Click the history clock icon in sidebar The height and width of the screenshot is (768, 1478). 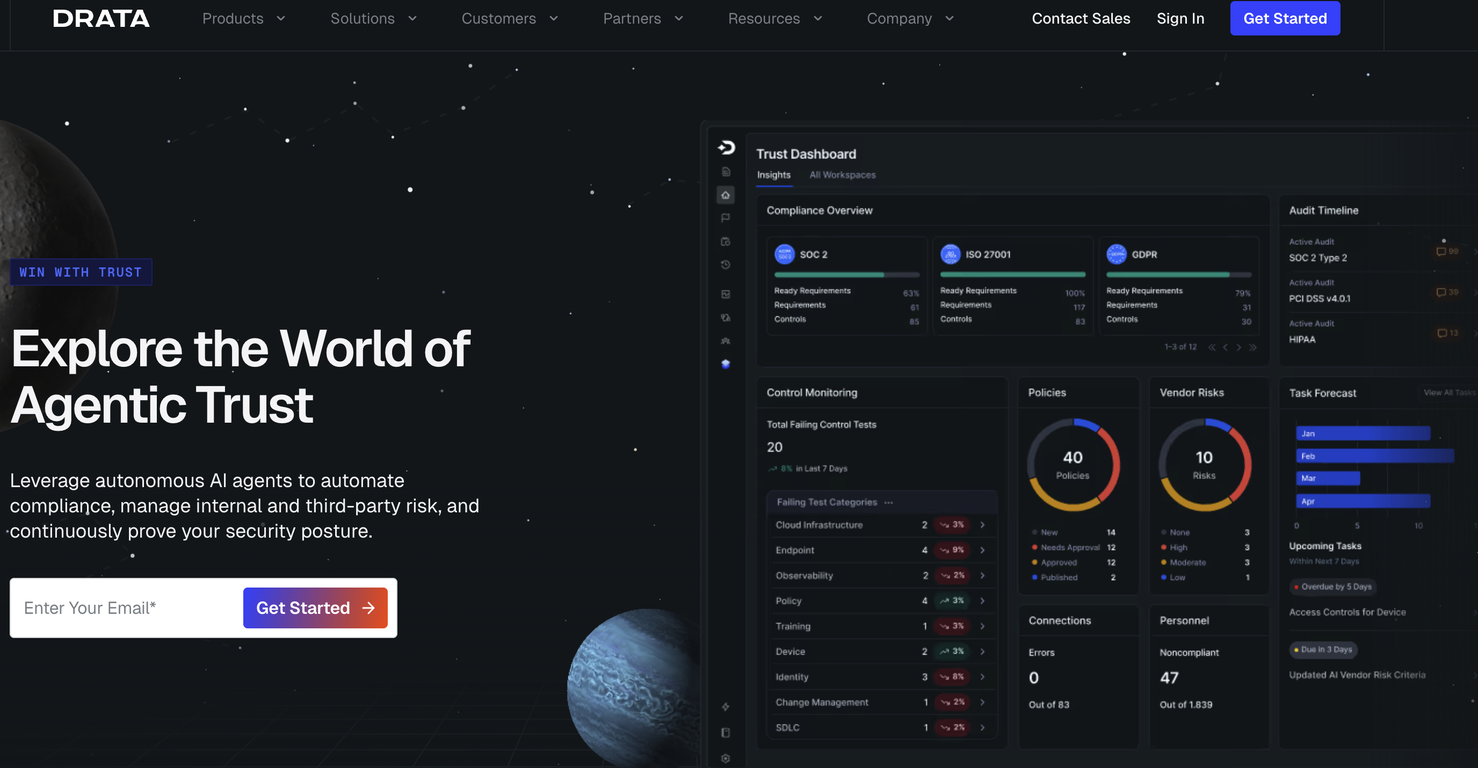[726, 265]
